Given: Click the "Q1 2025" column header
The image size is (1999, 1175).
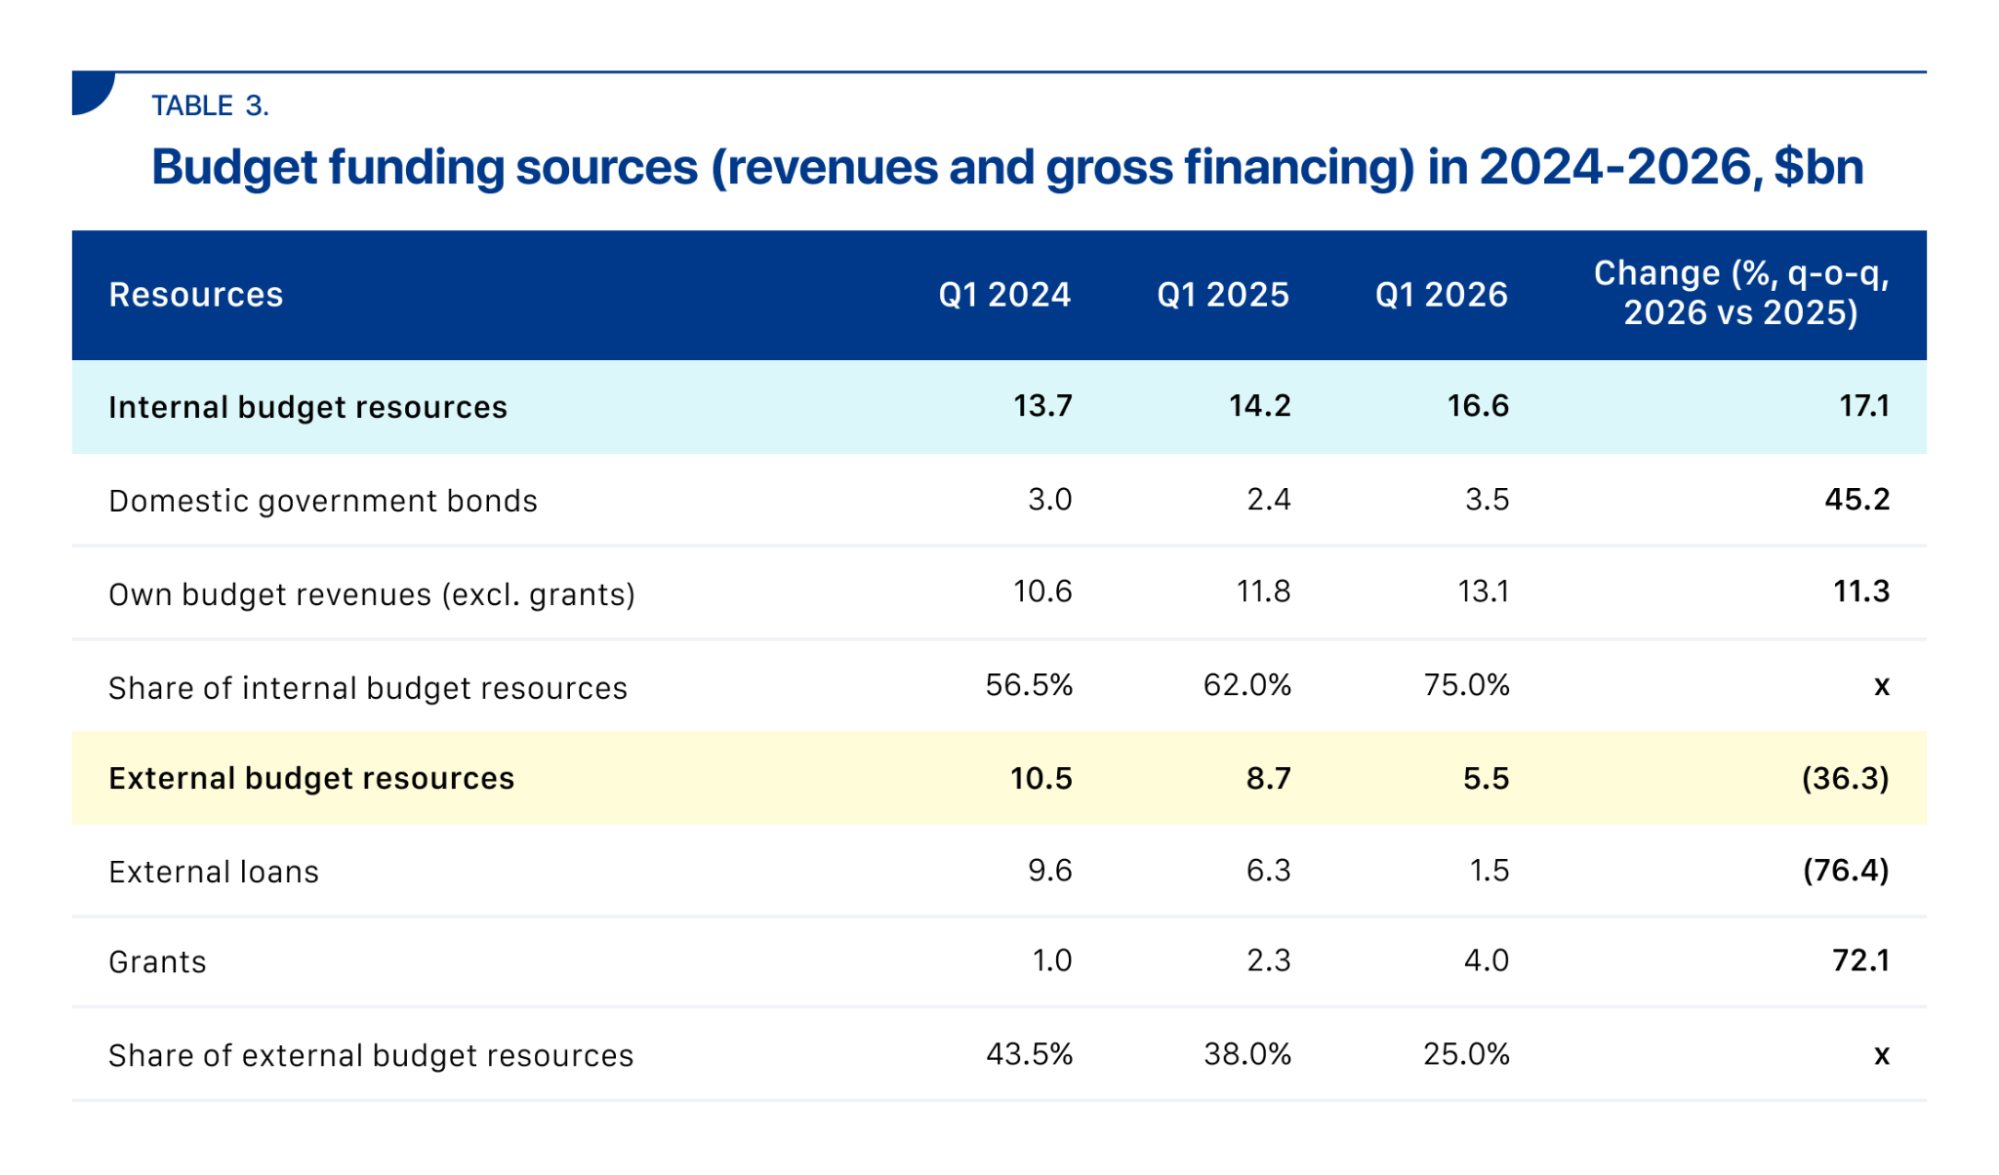Looking at the screenshot, I should (x=1223, y=295).
